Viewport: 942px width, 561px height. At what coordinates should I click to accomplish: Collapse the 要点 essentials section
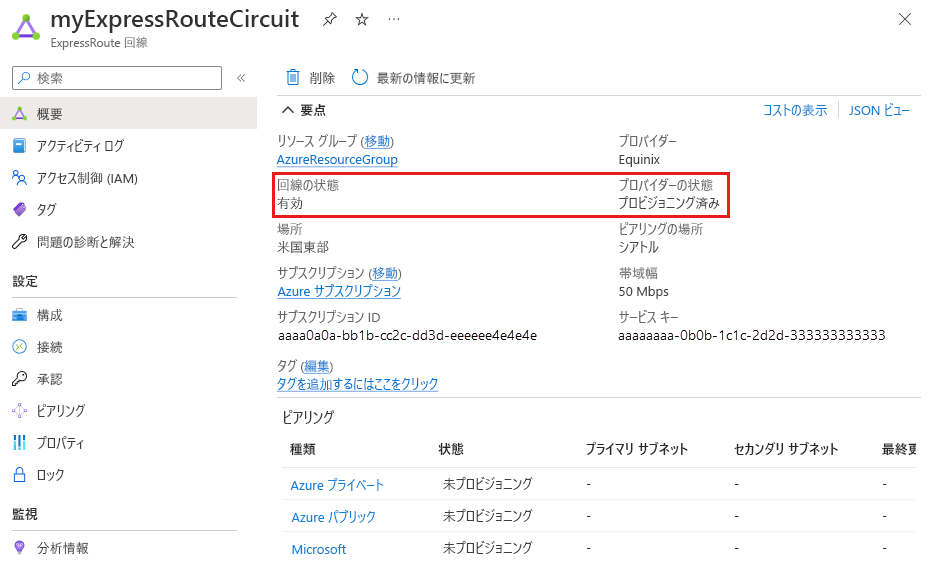coord(288,110)
